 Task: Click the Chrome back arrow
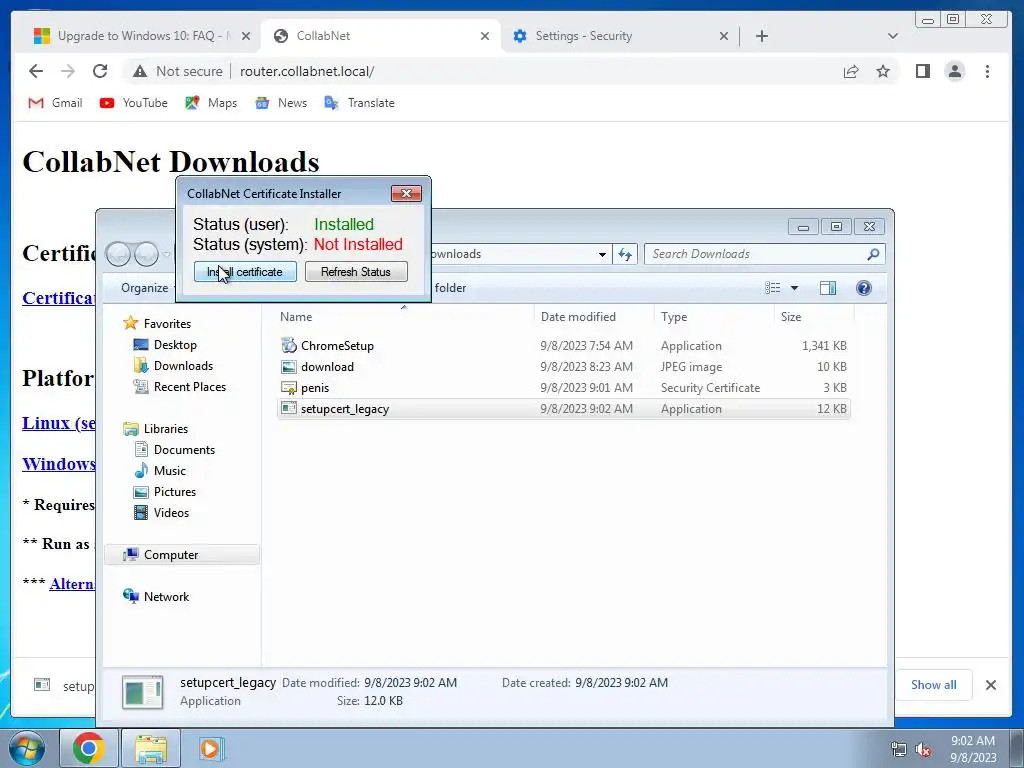[36, 71]
